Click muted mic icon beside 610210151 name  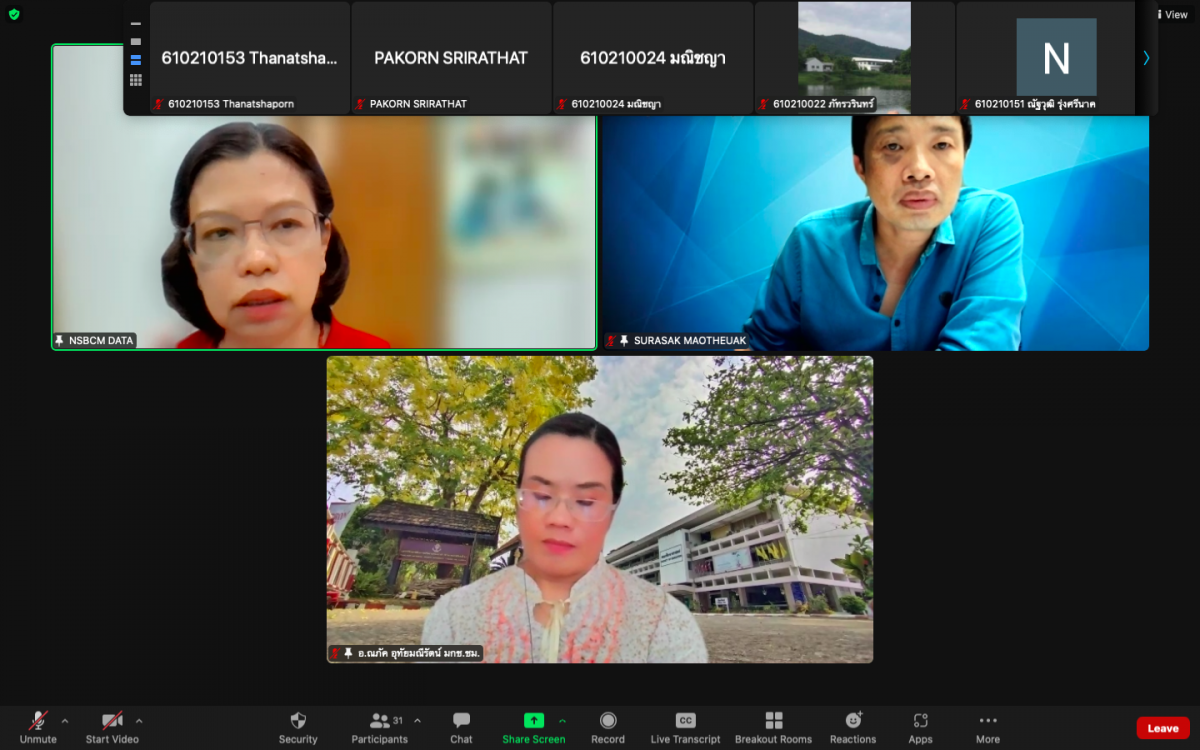click(x=965, y=104)
